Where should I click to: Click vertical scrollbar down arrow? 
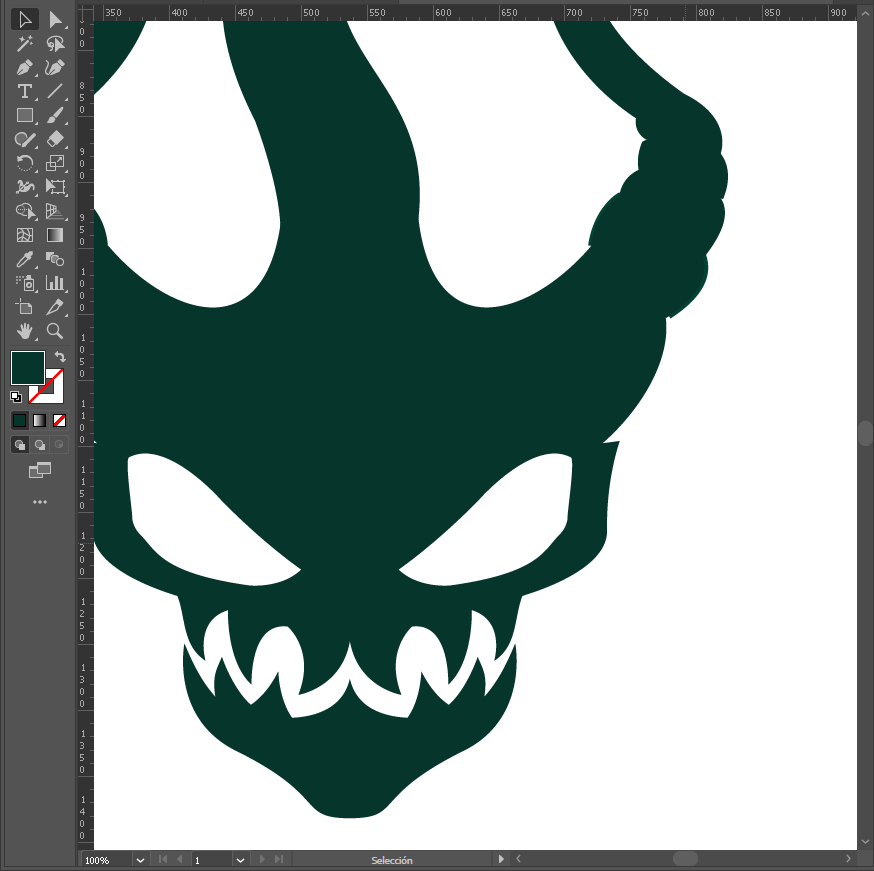pos(865,842)
